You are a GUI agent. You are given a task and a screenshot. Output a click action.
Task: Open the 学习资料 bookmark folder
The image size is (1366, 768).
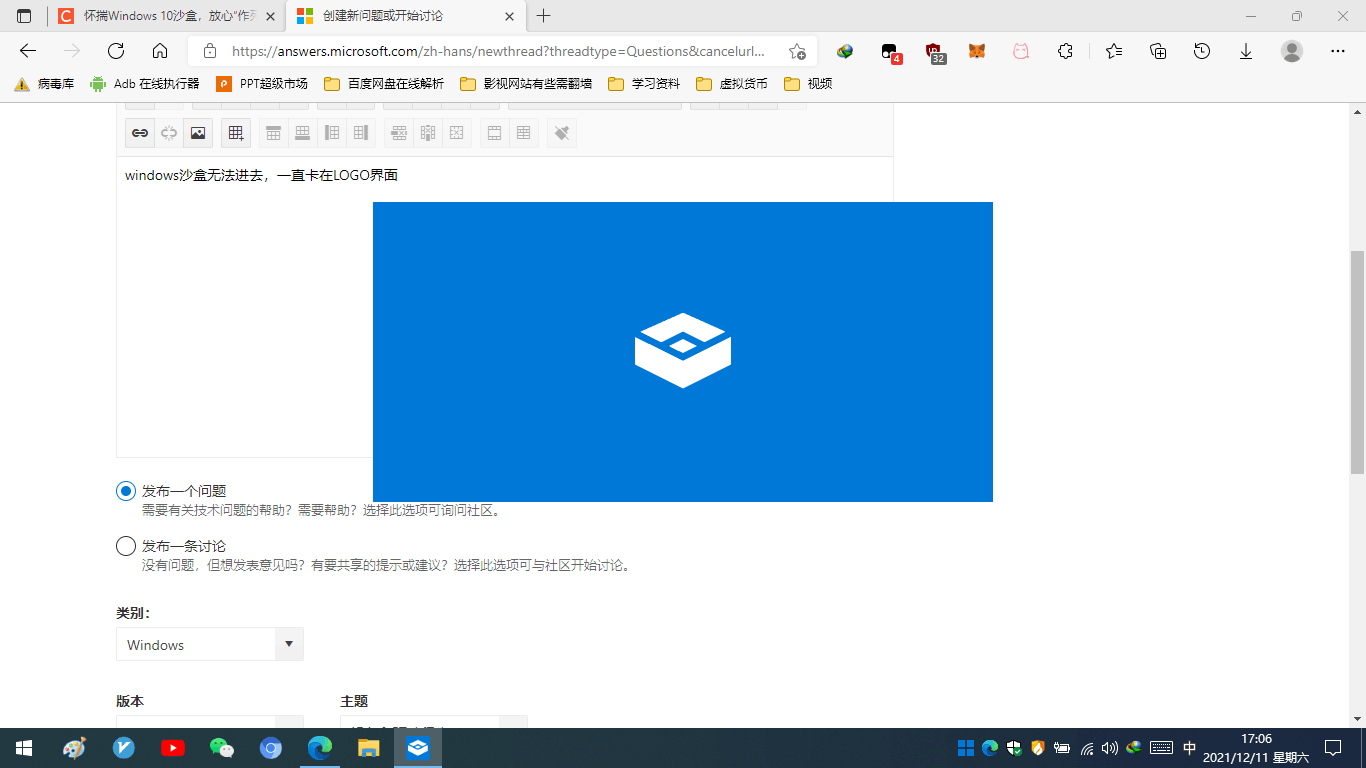tap(644, 84)
